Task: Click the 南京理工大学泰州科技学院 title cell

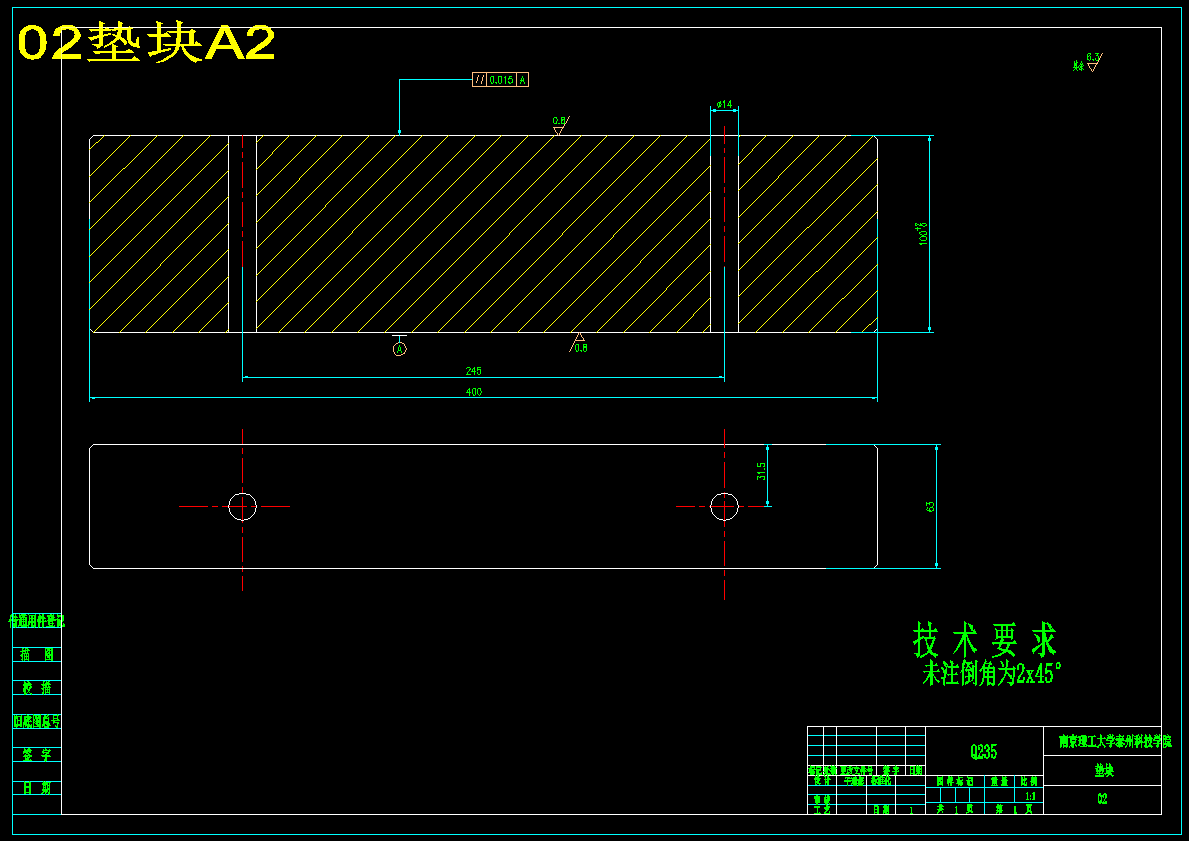Action: tap(1103, 741)
